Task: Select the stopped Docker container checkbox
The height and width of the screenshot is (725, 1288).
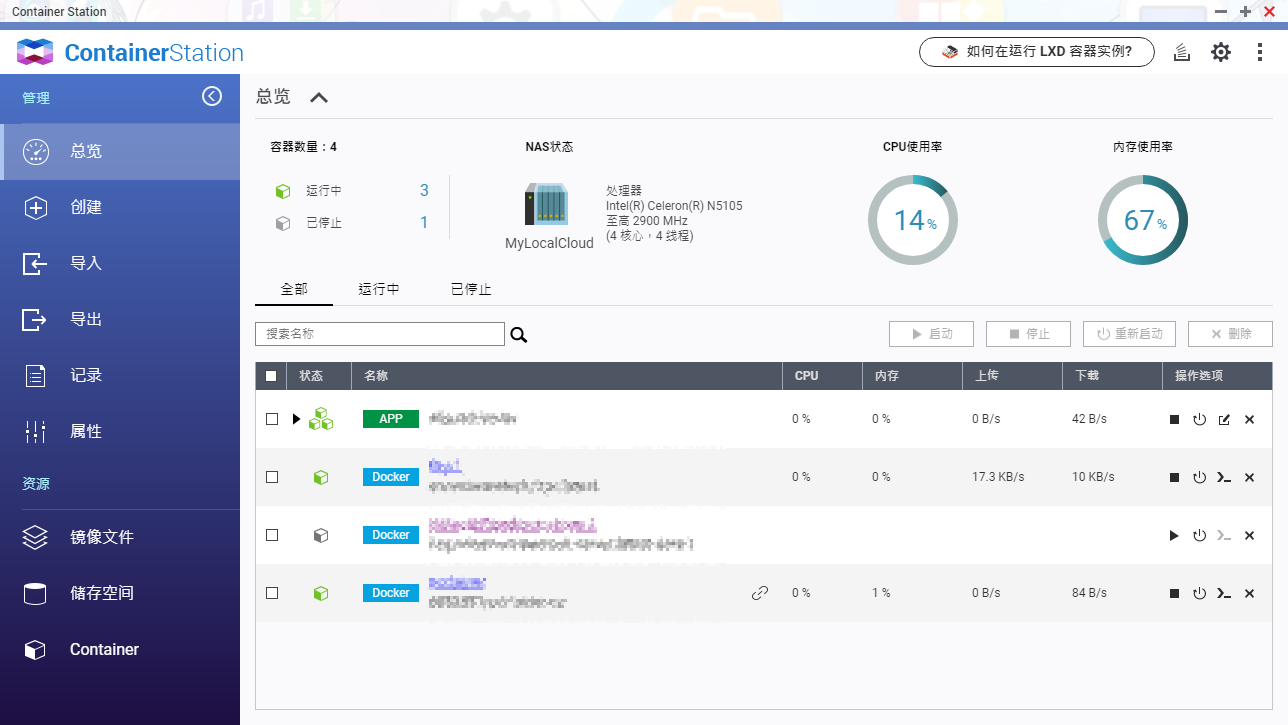Action: tap(272, 535)
